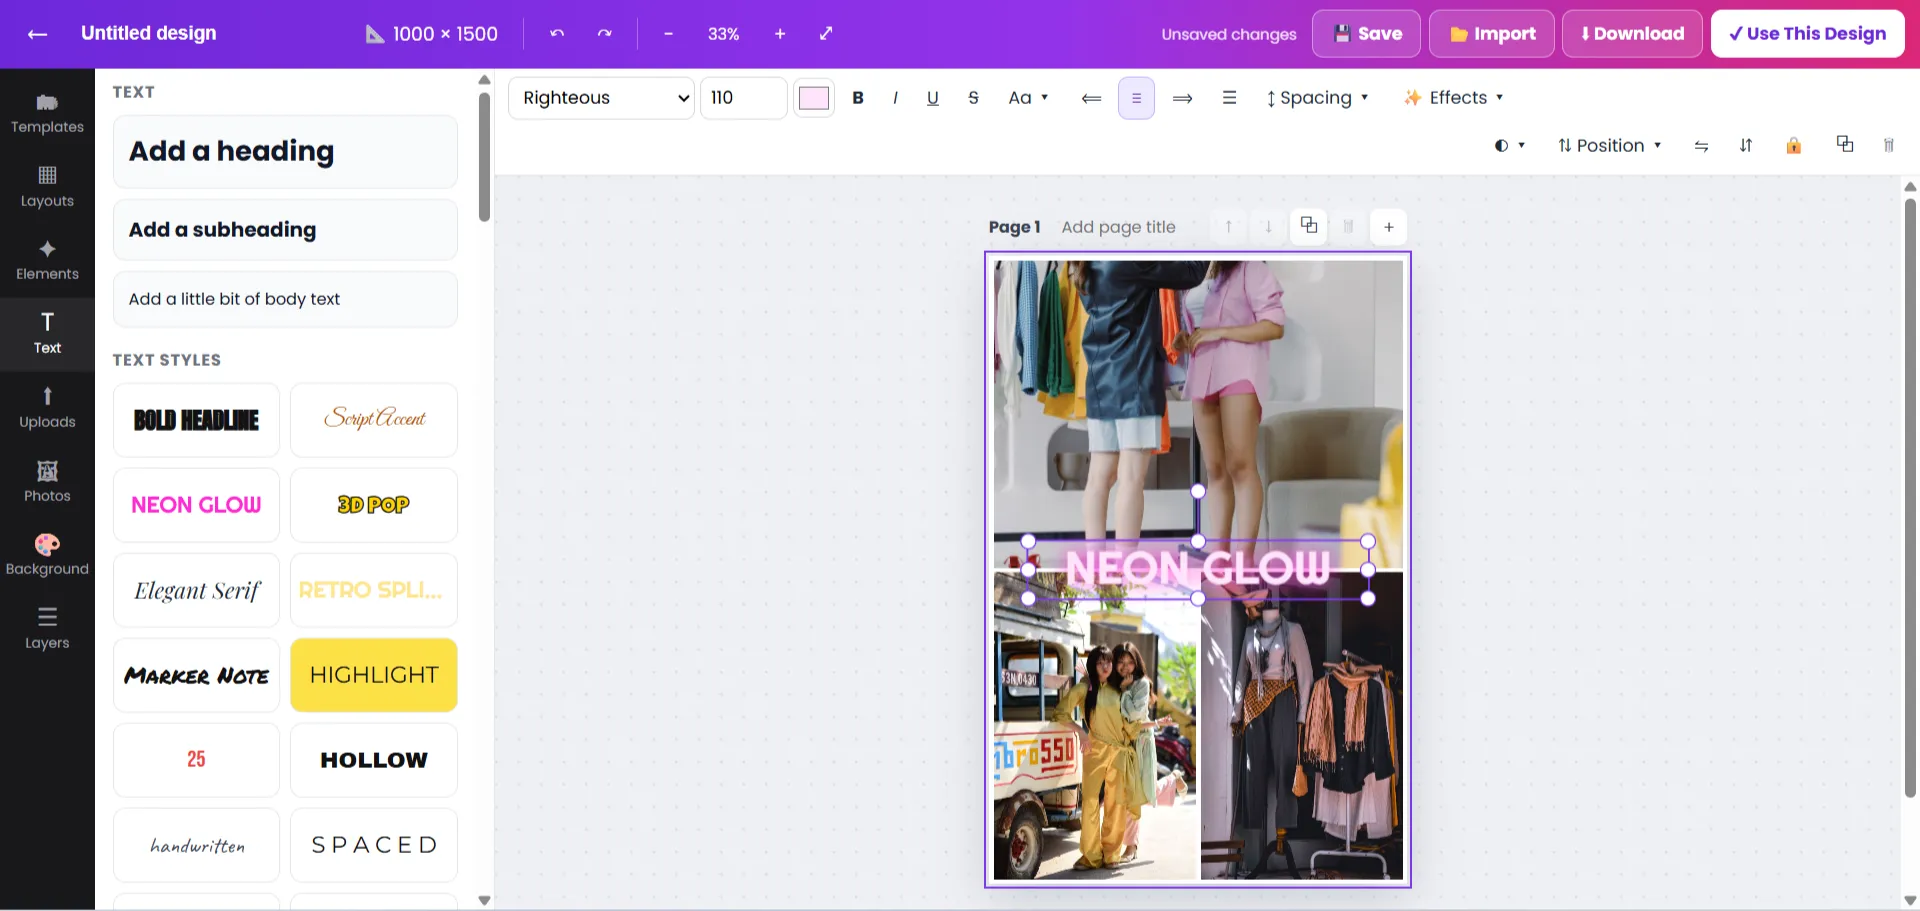
Task: Undo the last action
Action: click(x=557, y=33)
